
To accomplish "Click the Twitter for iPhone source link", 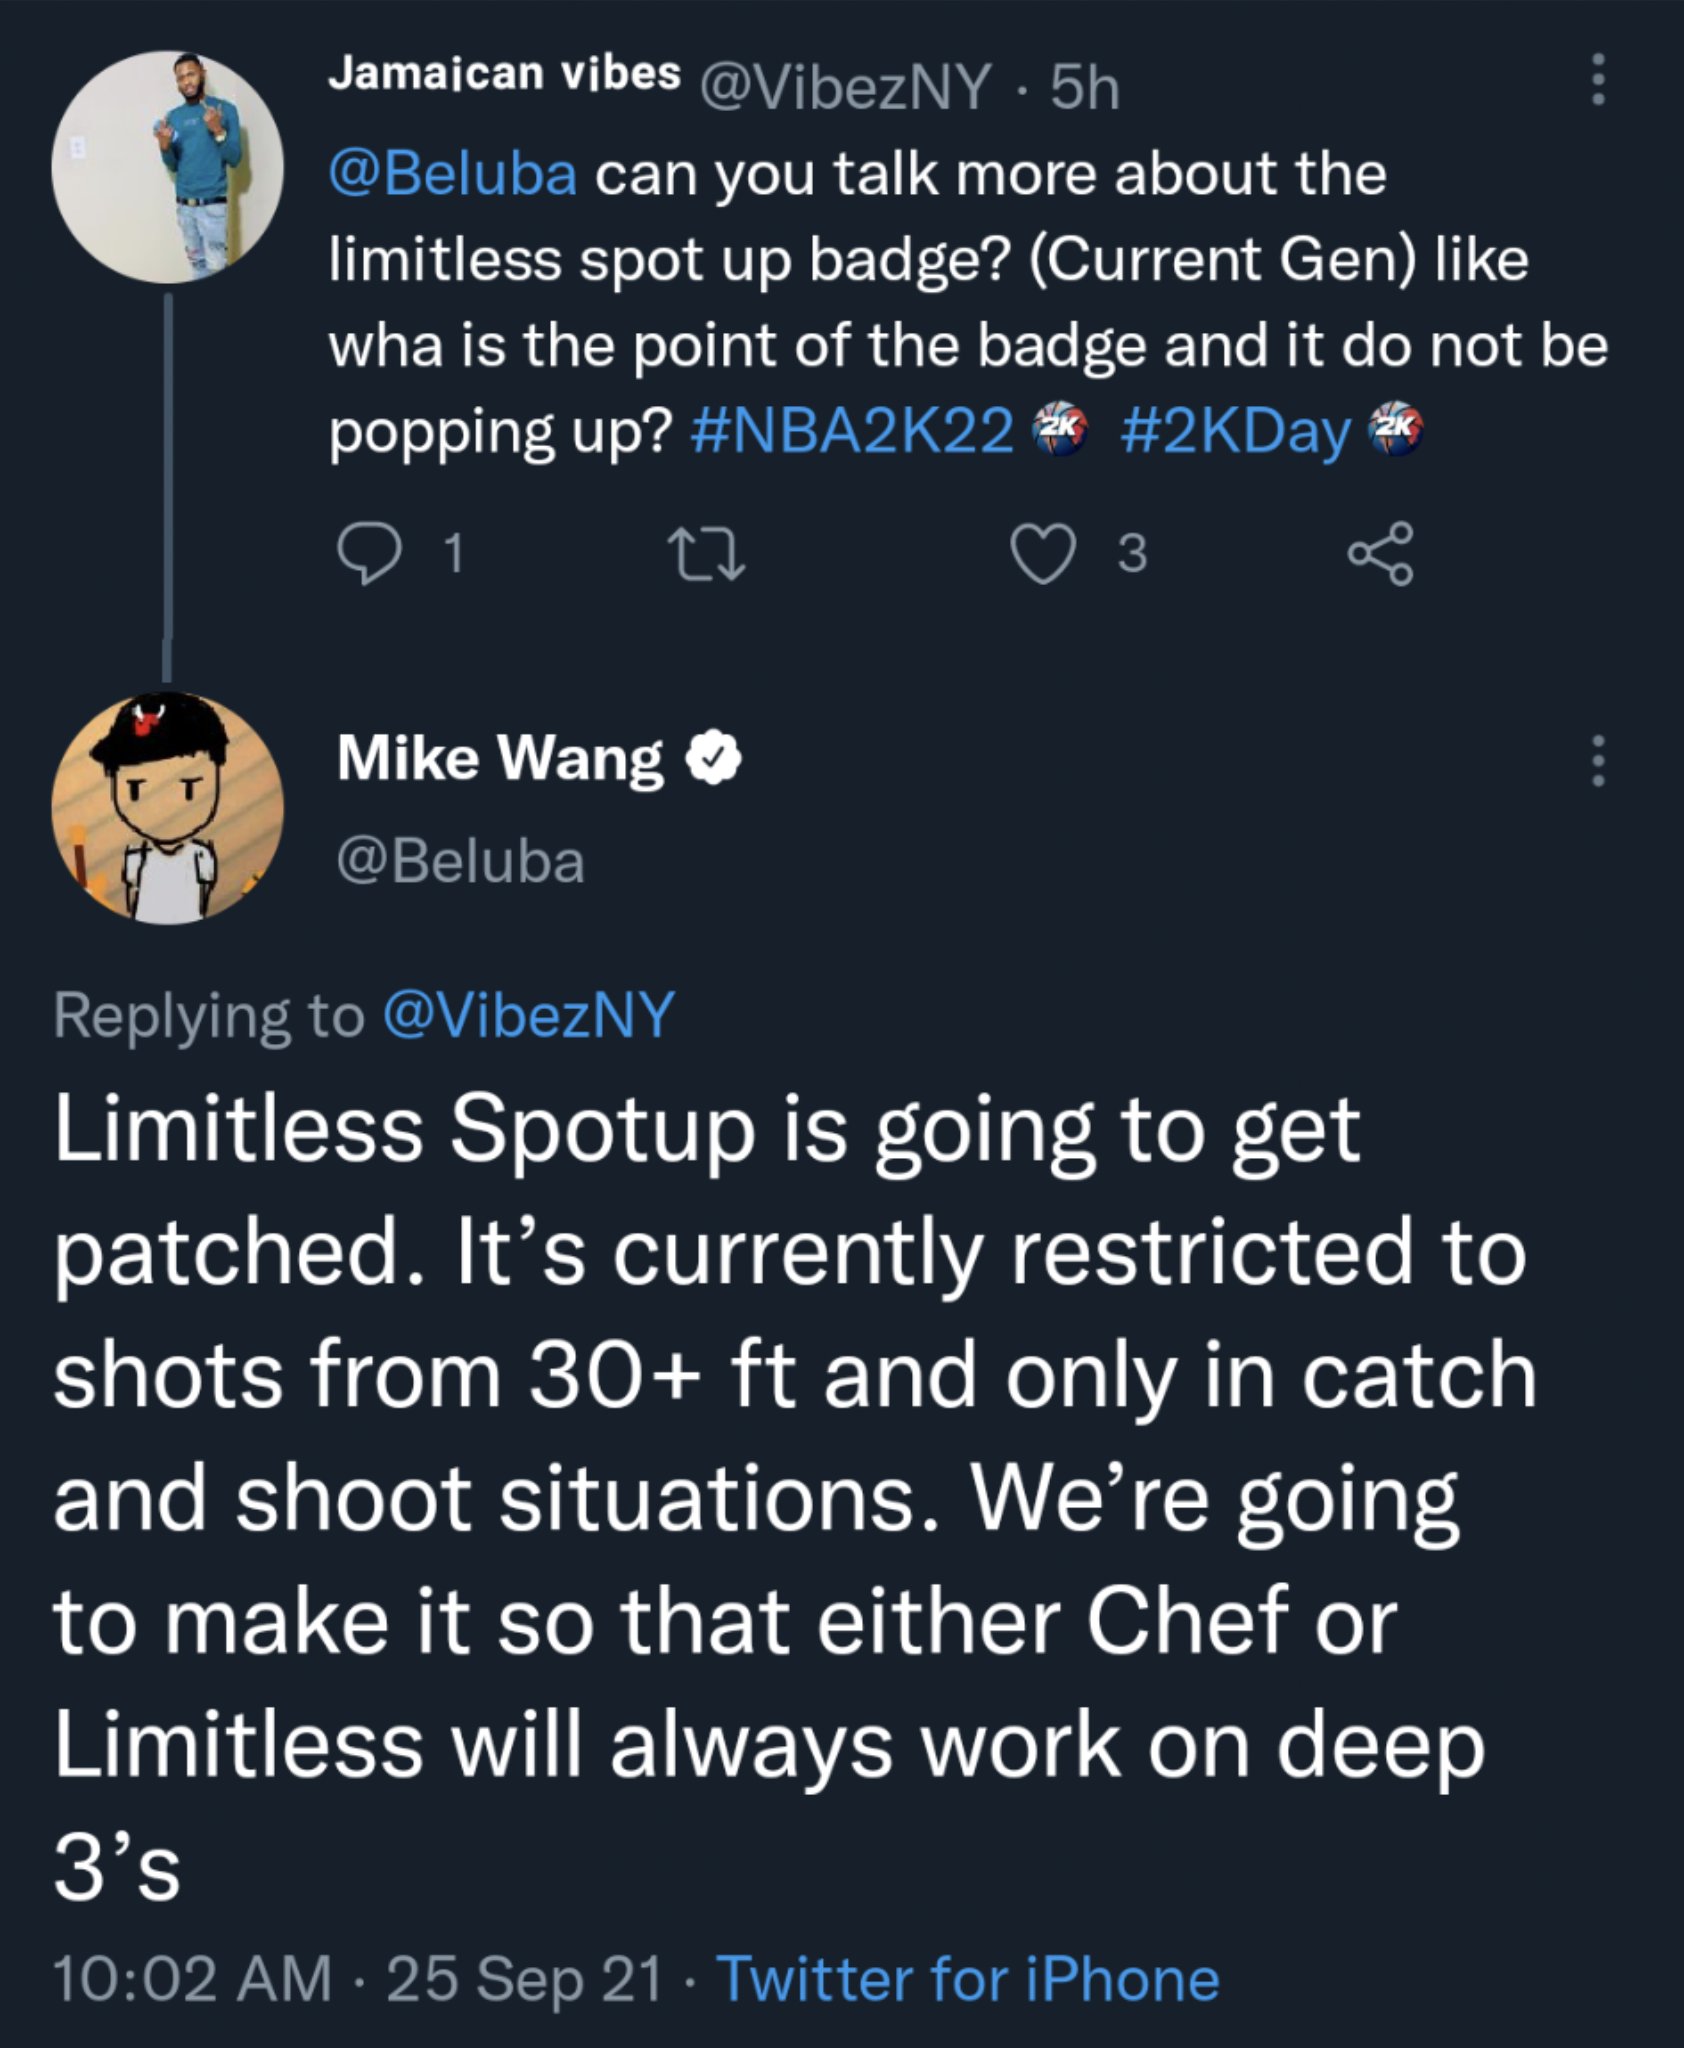I will pyautogui.click(x=969, y=1979).
